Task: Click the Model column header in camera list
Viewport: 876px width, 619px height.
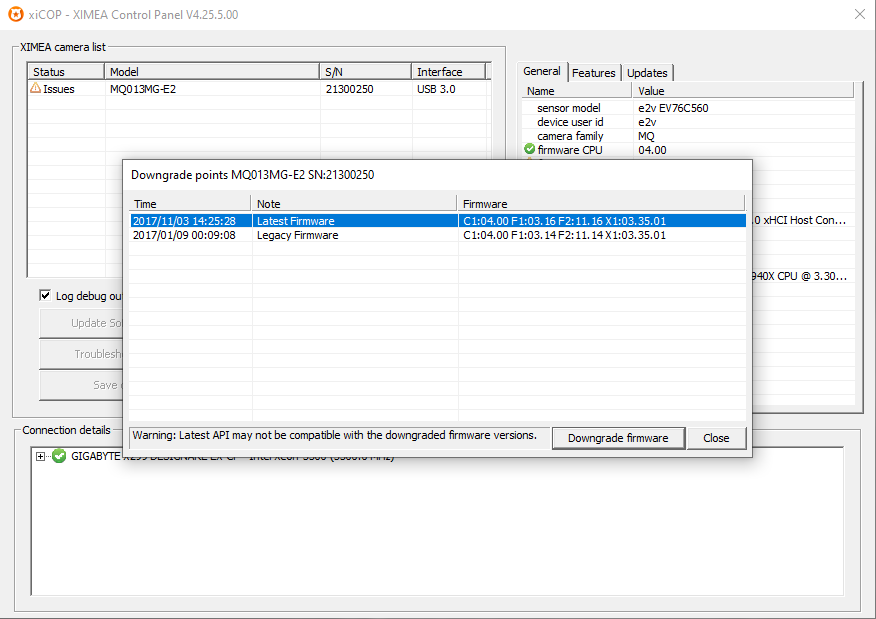Action: (212, 72)
